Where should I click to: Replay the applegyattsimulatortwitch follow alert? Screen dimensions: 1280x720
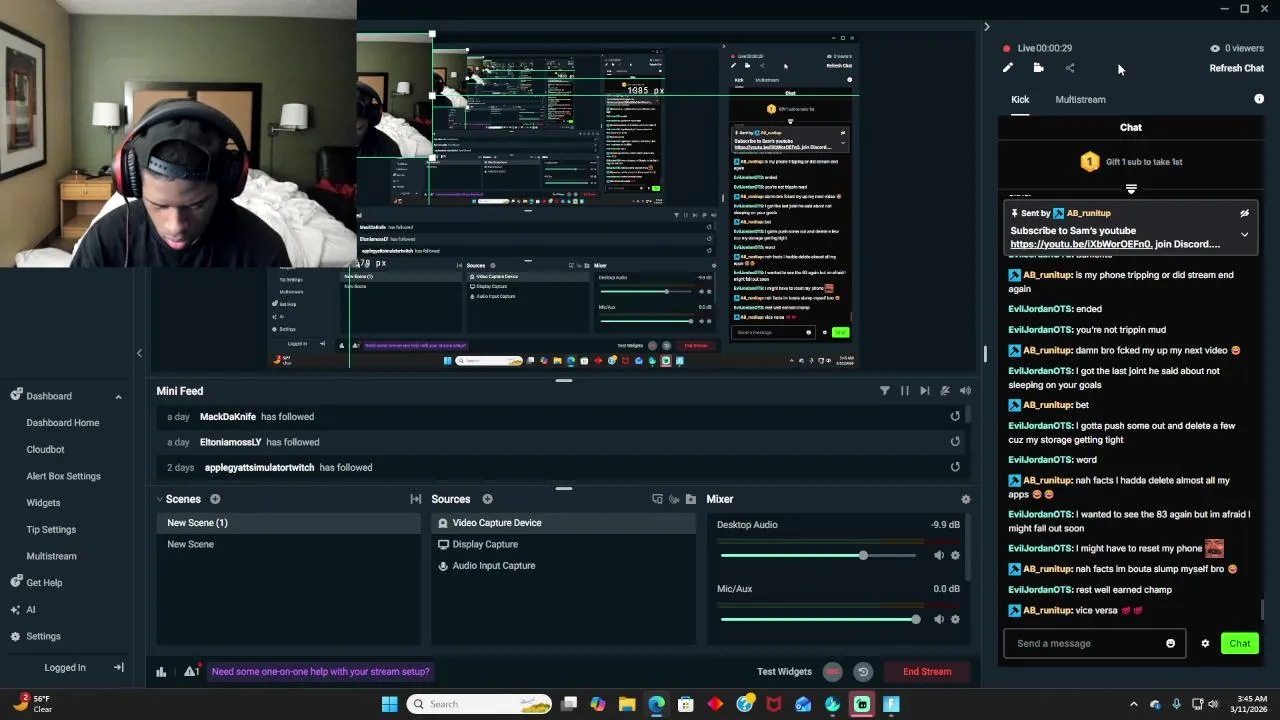click(955, 467)
